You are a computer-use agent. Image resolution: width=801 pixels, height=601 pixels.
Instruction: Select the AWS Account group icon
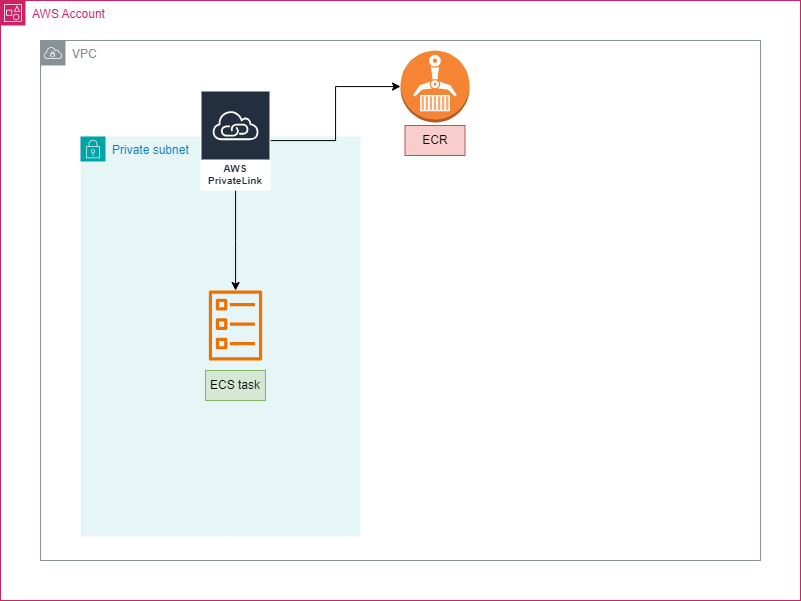13,13
